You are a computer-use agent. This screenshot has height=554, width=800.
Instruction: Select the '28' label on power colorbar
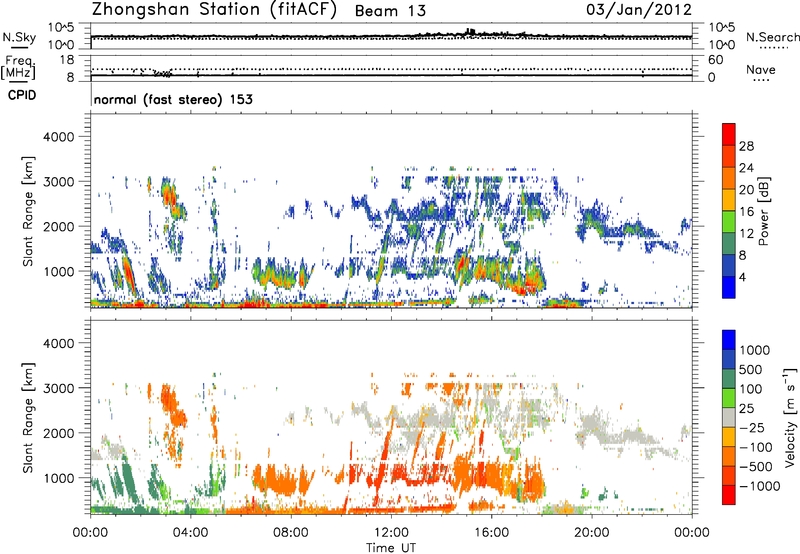[x=746, y=146]
